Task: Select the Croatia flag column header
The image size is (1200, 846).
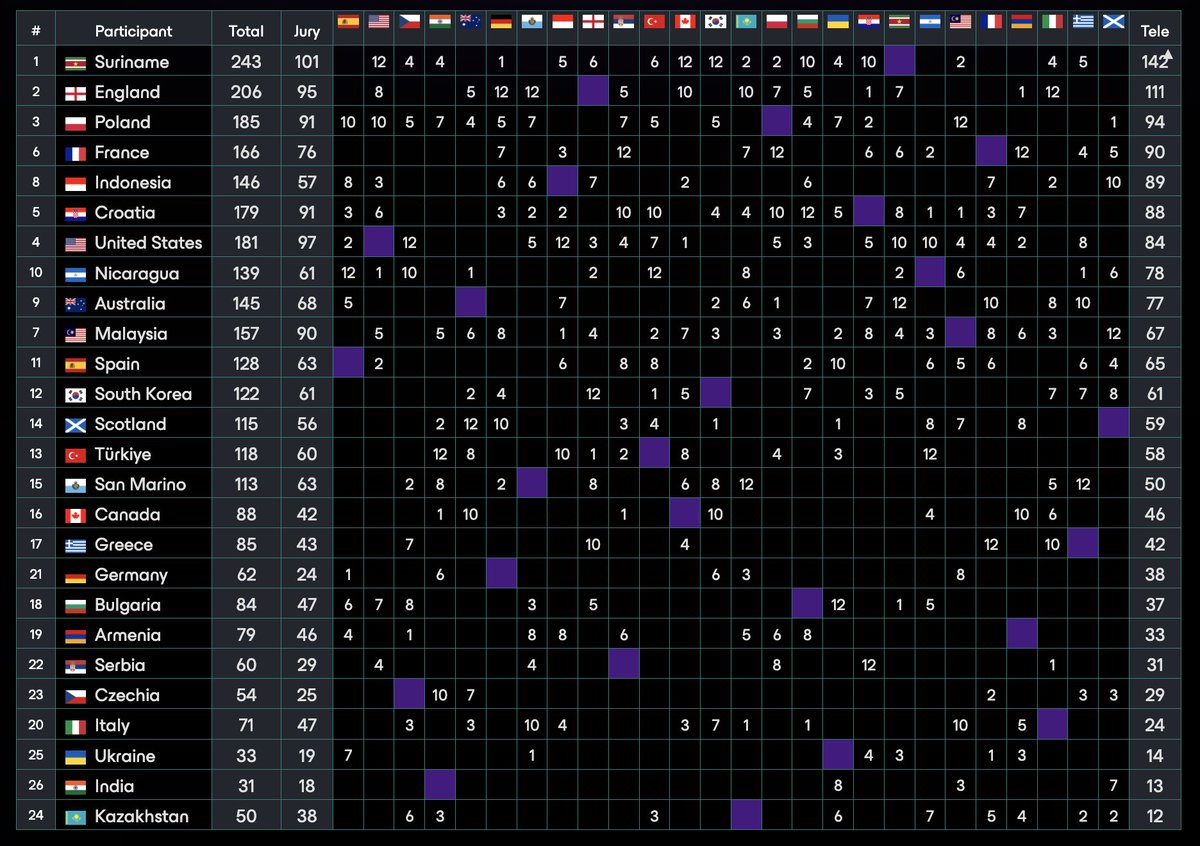Action: coord(868,21)
